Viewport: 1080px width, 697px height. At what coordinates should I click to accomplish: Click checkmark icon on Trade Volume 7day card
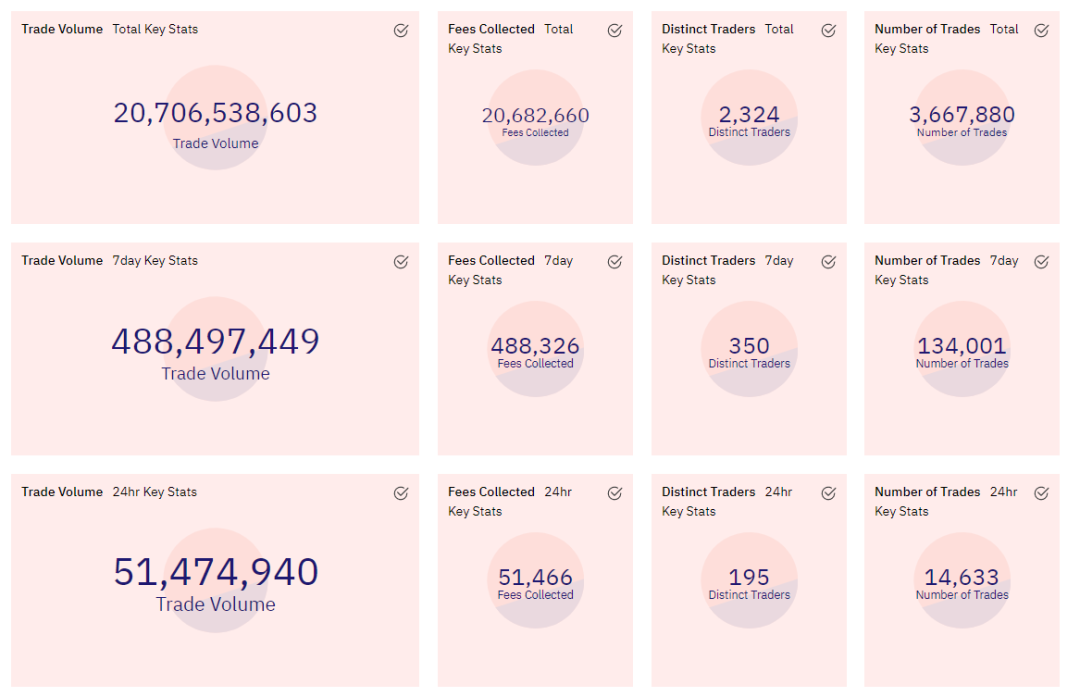[x=401, y=262]
